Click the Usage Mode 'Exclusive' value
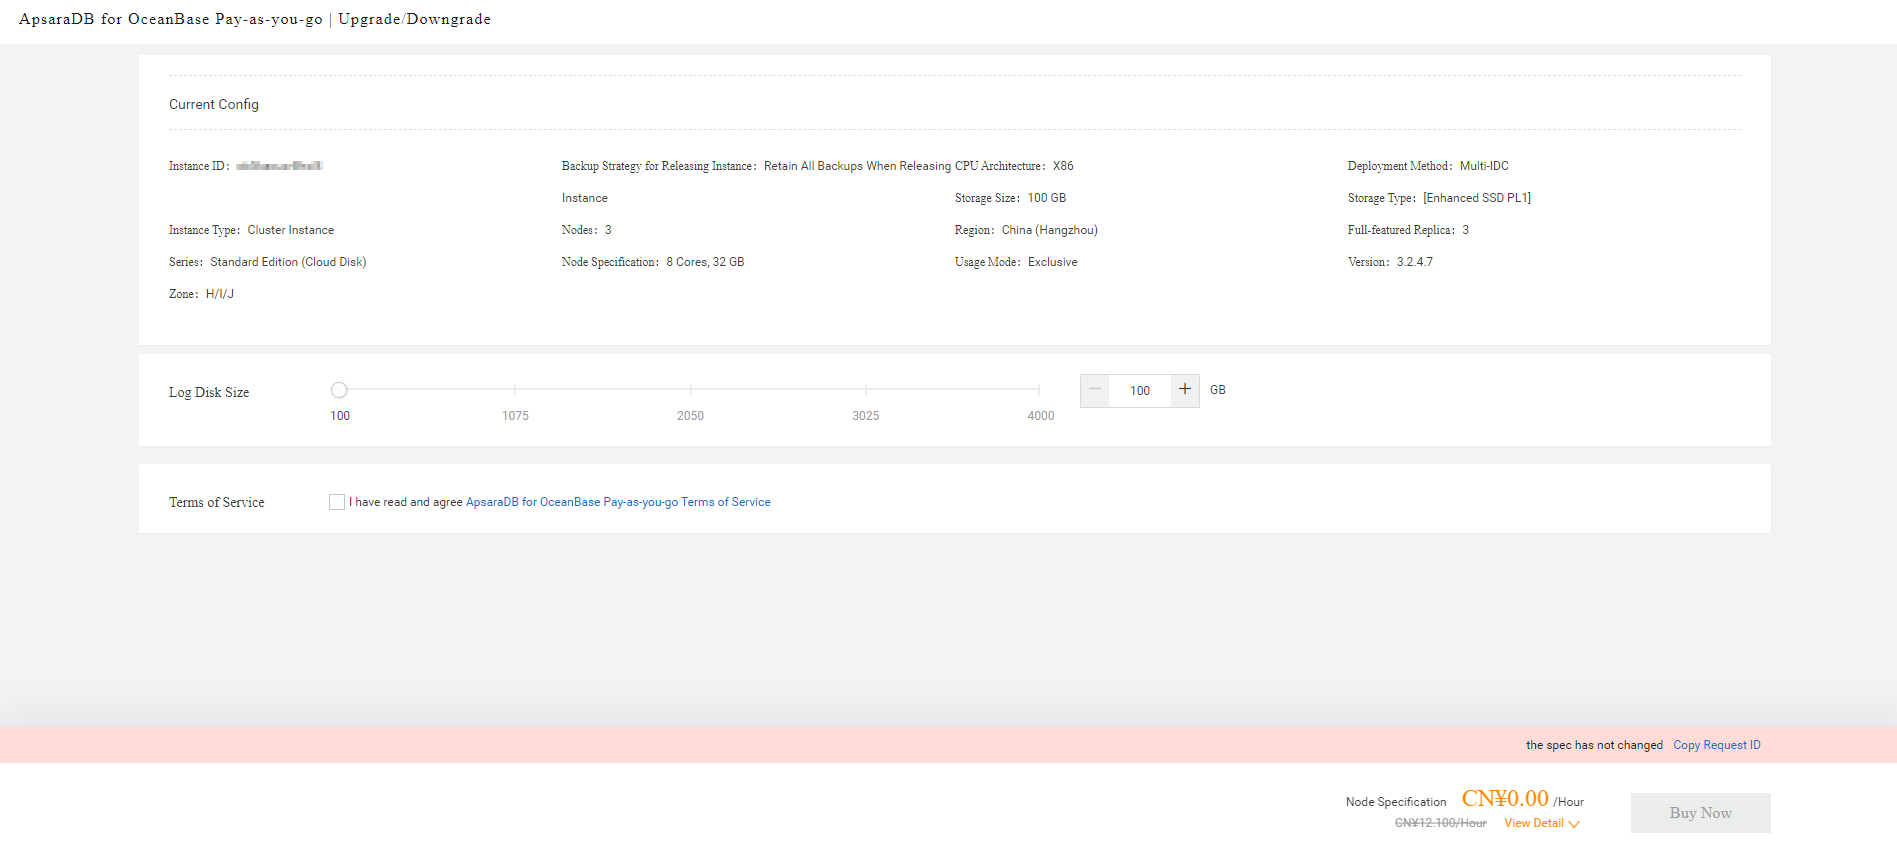This screenshot has height=846, width=1897. pyautogui.click(x=1053, y=262)
